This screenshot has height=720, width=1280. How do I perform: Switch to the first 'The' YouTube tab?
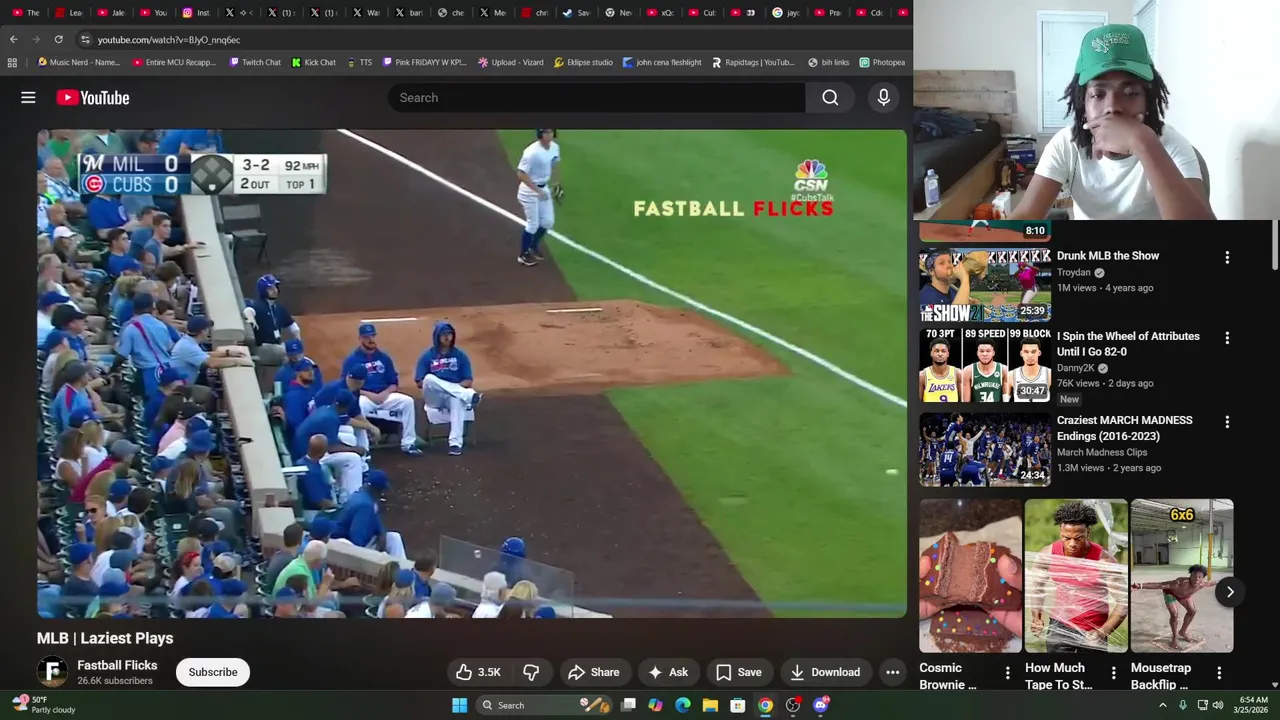pyautogui.click(x=25, y=13)
